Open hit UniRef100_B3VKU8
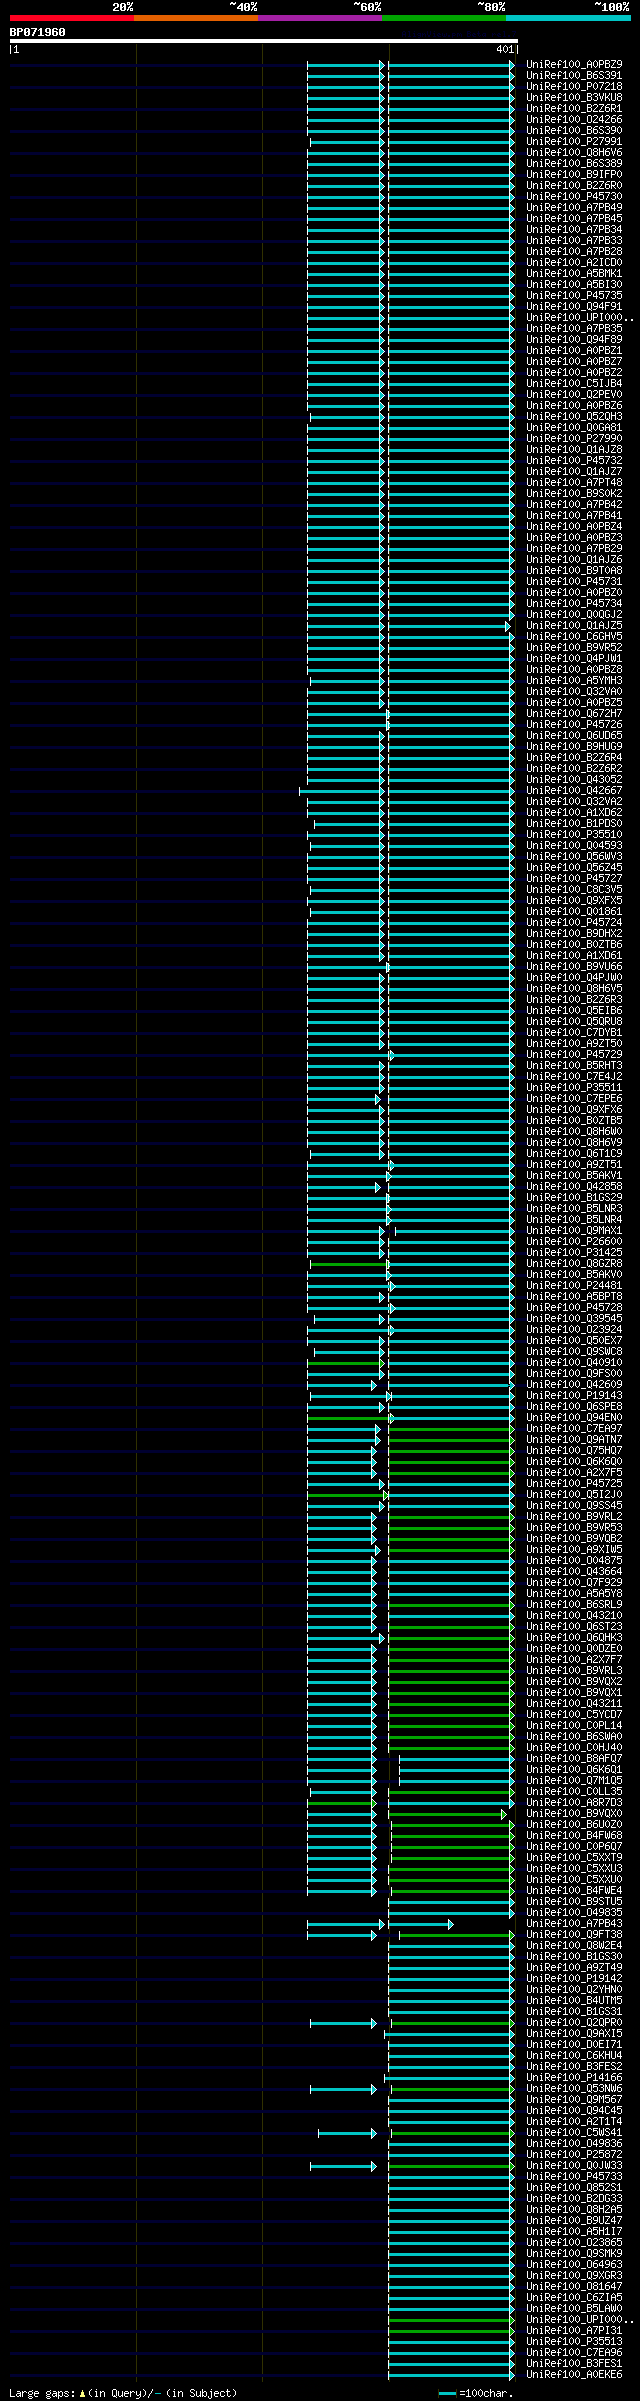This screenshot has width=640, height=2401. [x=574, y=97]
